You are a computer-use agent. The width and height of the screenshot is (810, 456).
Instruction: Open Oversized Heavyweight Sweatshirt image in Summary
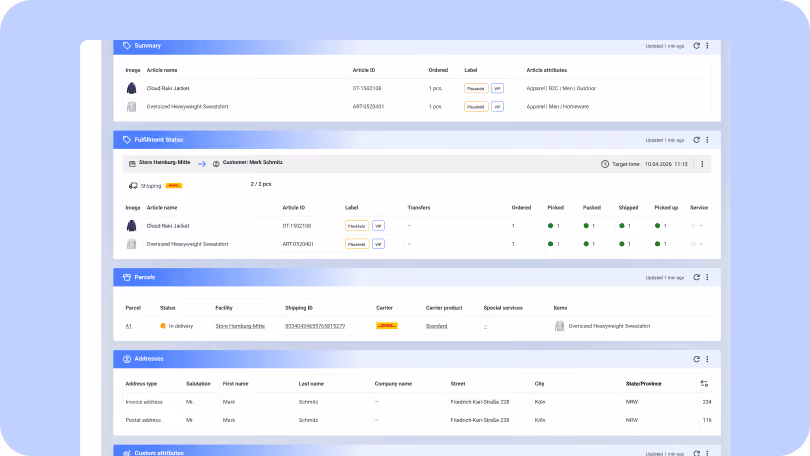pyautogui.click(x=131, y=107)
